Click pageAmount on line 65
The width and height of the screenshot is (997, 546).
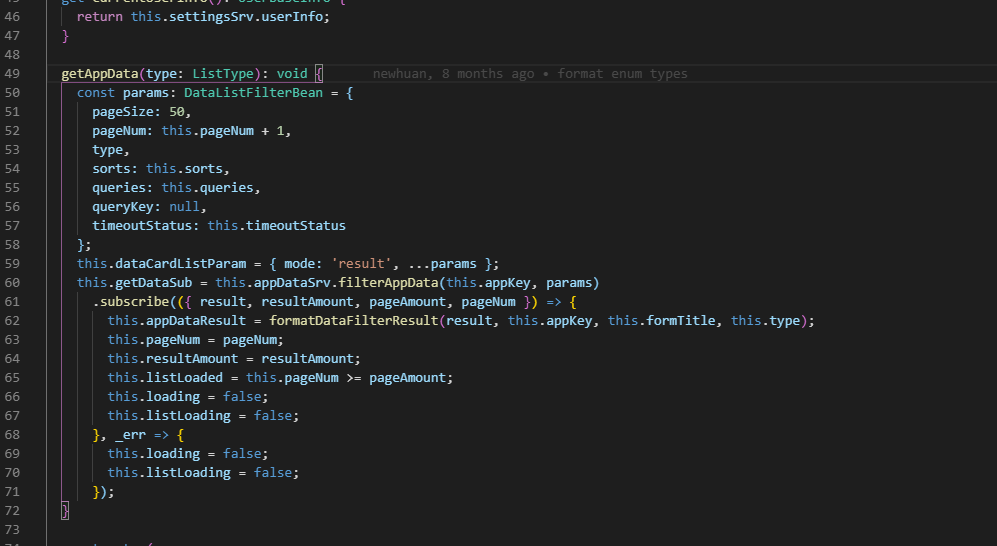coord(407,378)
